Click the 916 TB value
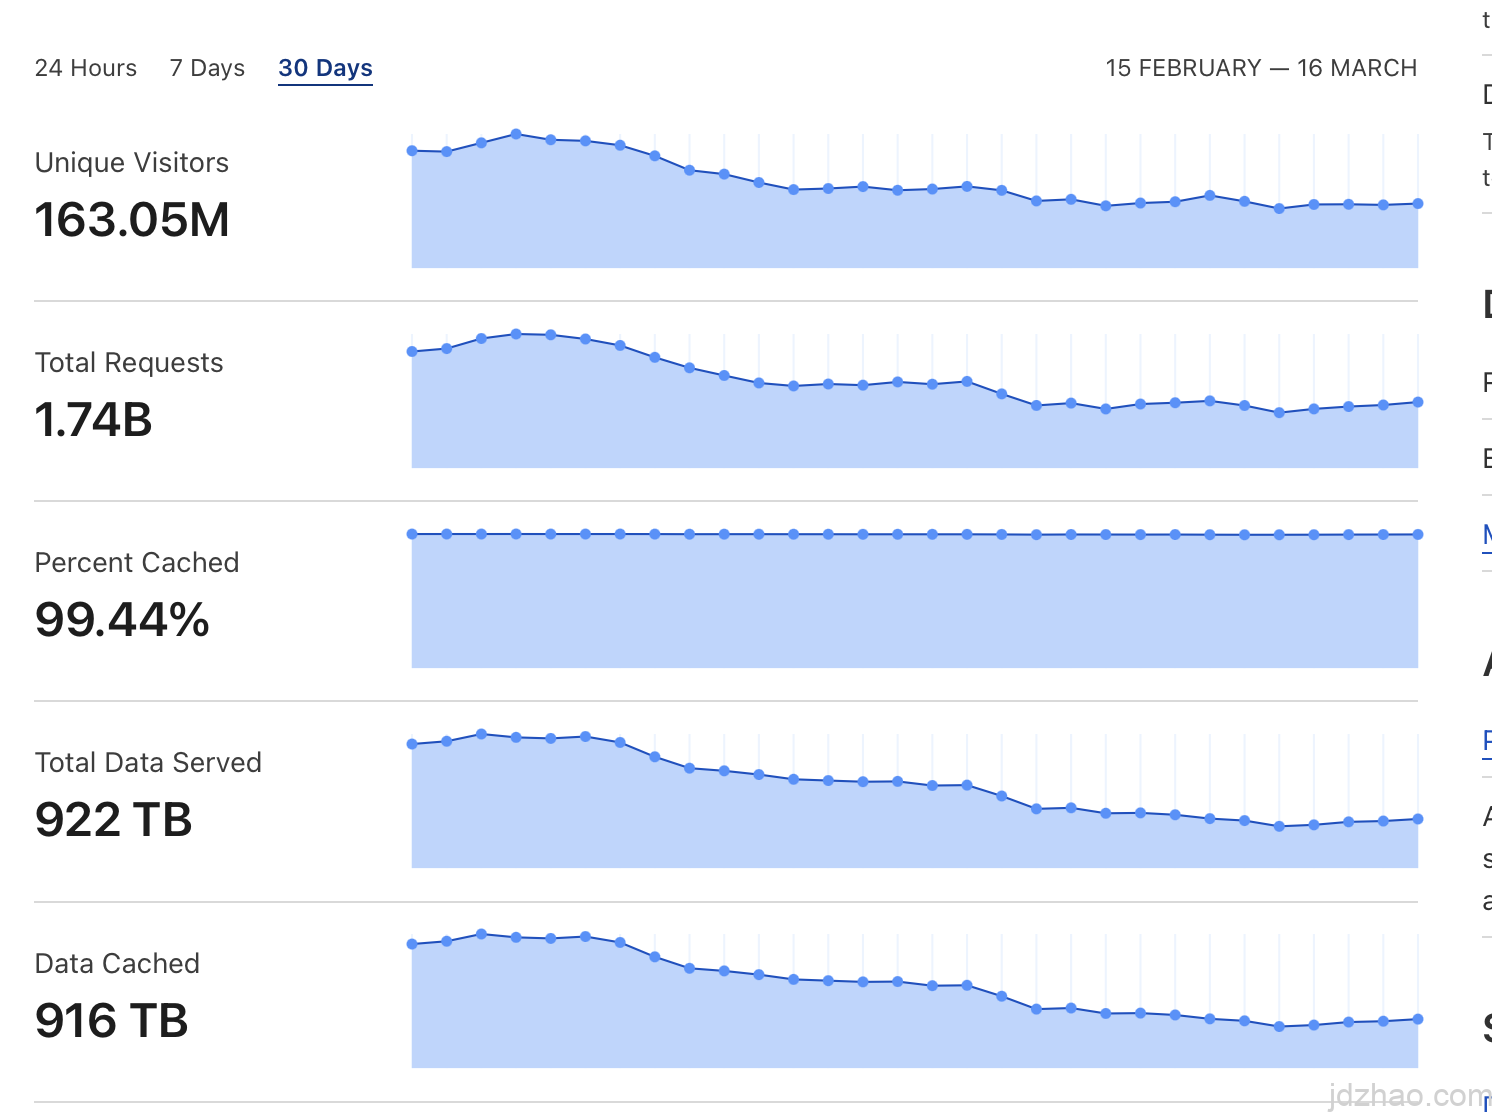This screenshot has width=1492, height=1112. (x=111, y=1021)
